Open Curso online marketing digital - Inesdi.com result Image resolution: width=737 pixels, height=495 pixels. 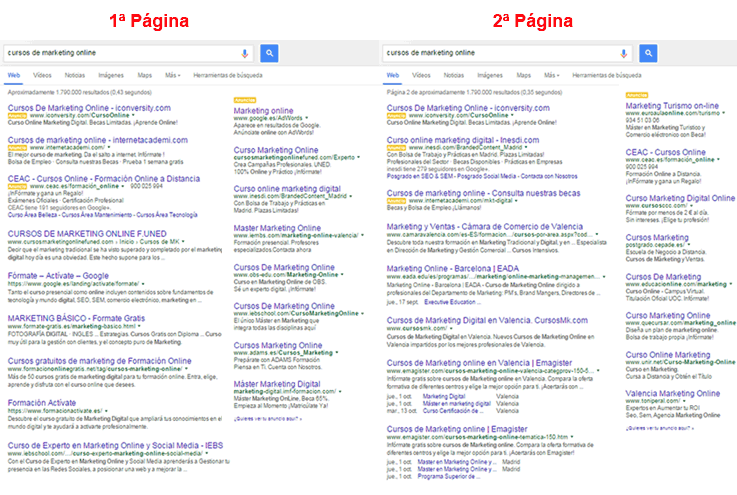(463, 140)
